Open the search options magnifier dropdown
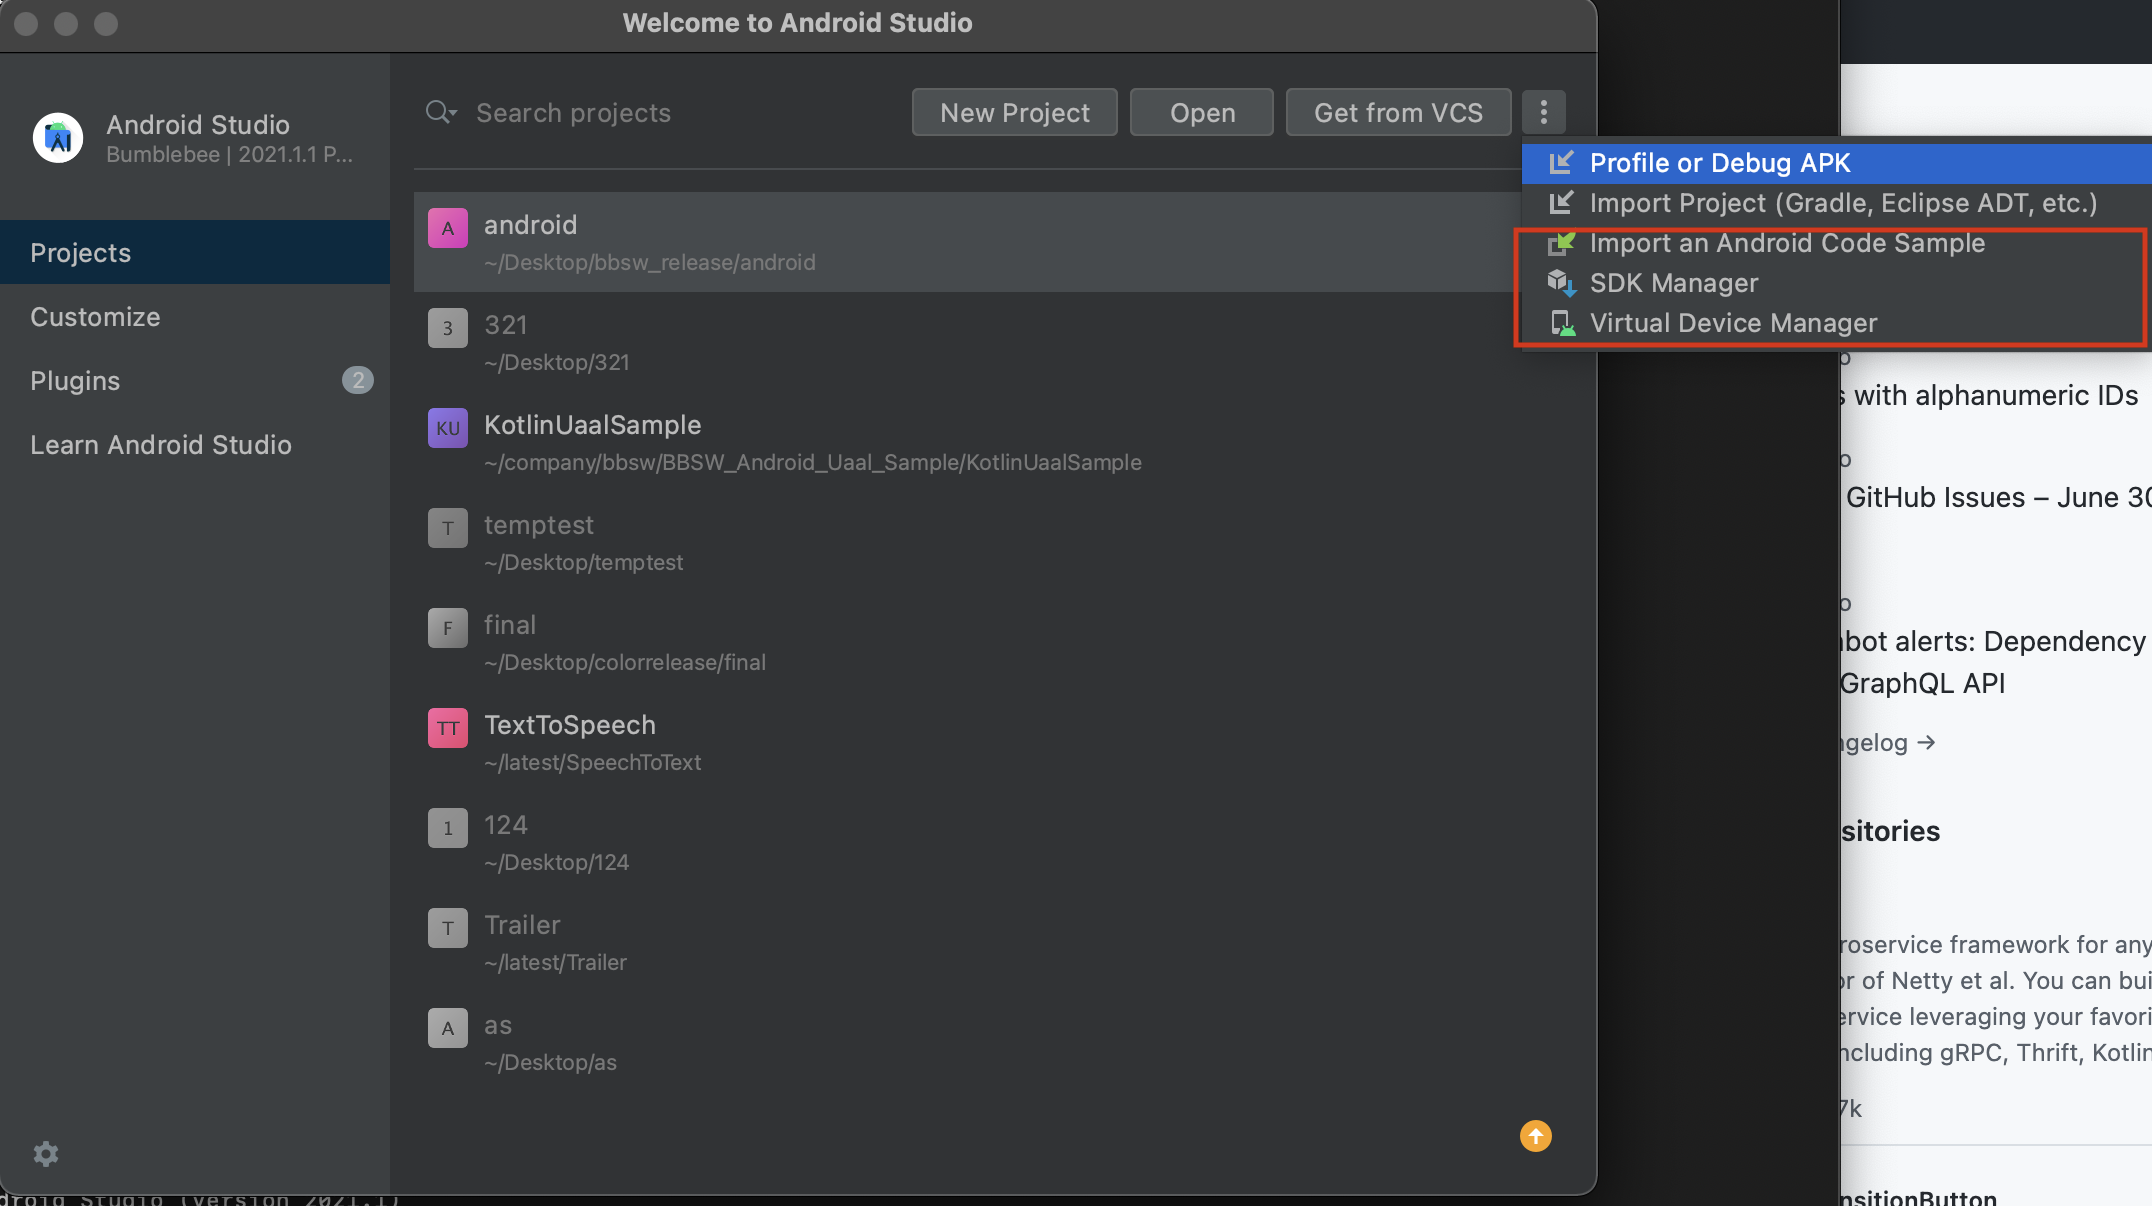The height and width of the screenshot is (1206, 2152). (441, 112)
